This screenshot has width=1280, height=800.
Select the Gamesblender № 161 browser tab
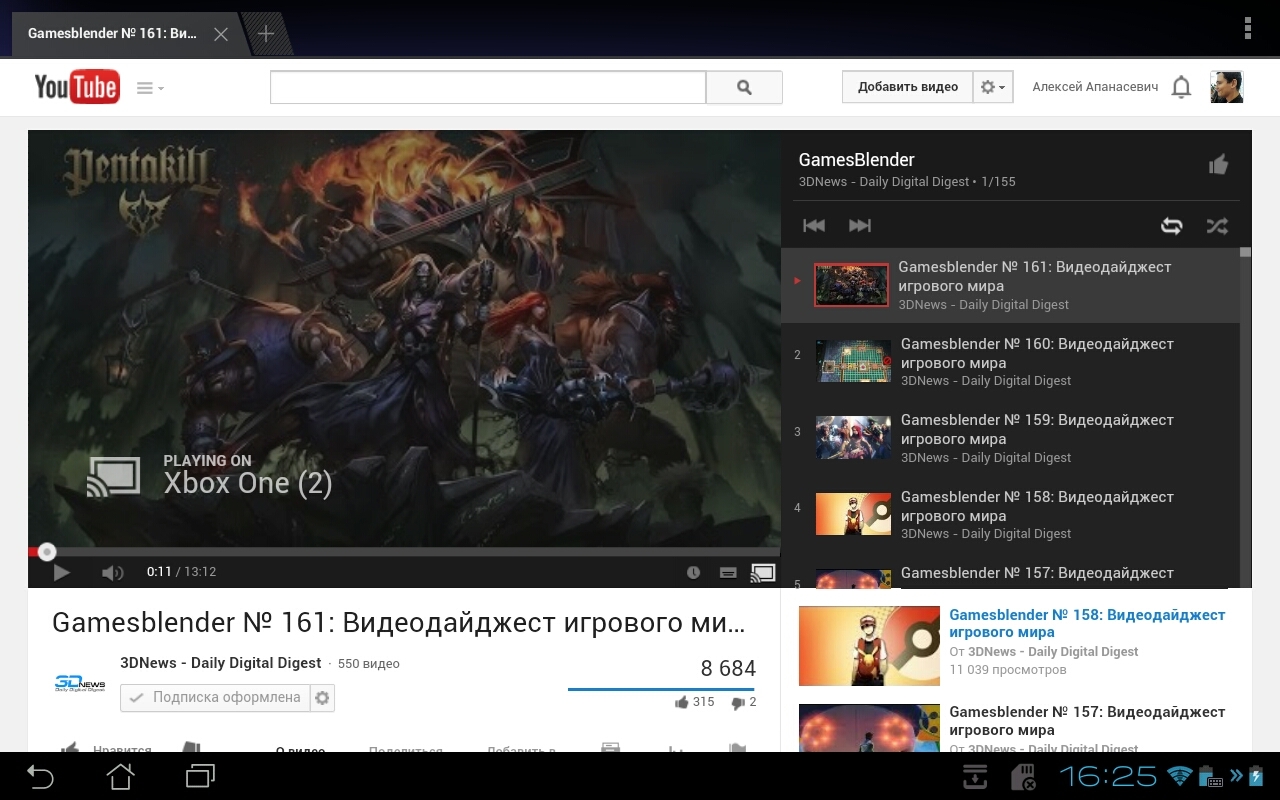pos(112,34)
